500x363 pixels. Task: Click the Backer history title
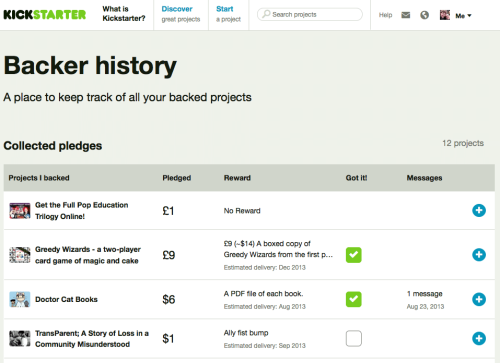[90, 66]
